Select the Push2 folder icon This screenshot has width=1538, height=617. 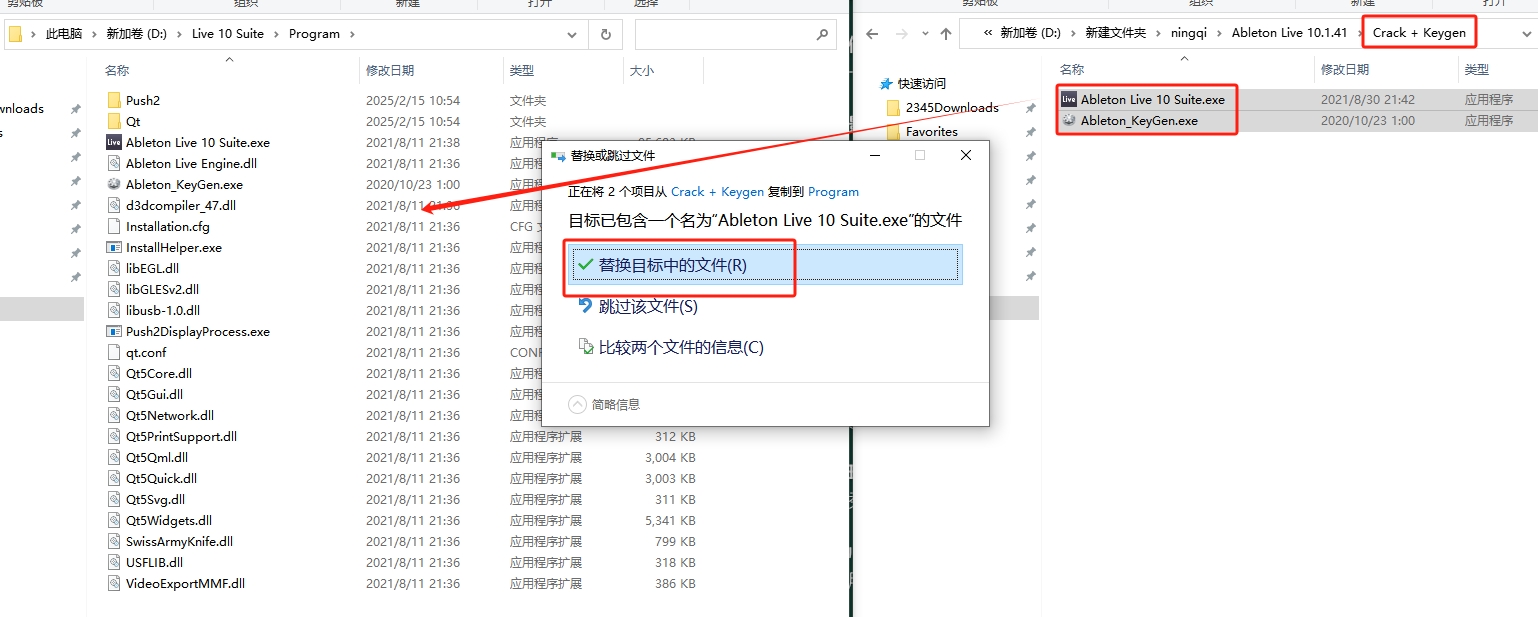(x=114, y=100)
